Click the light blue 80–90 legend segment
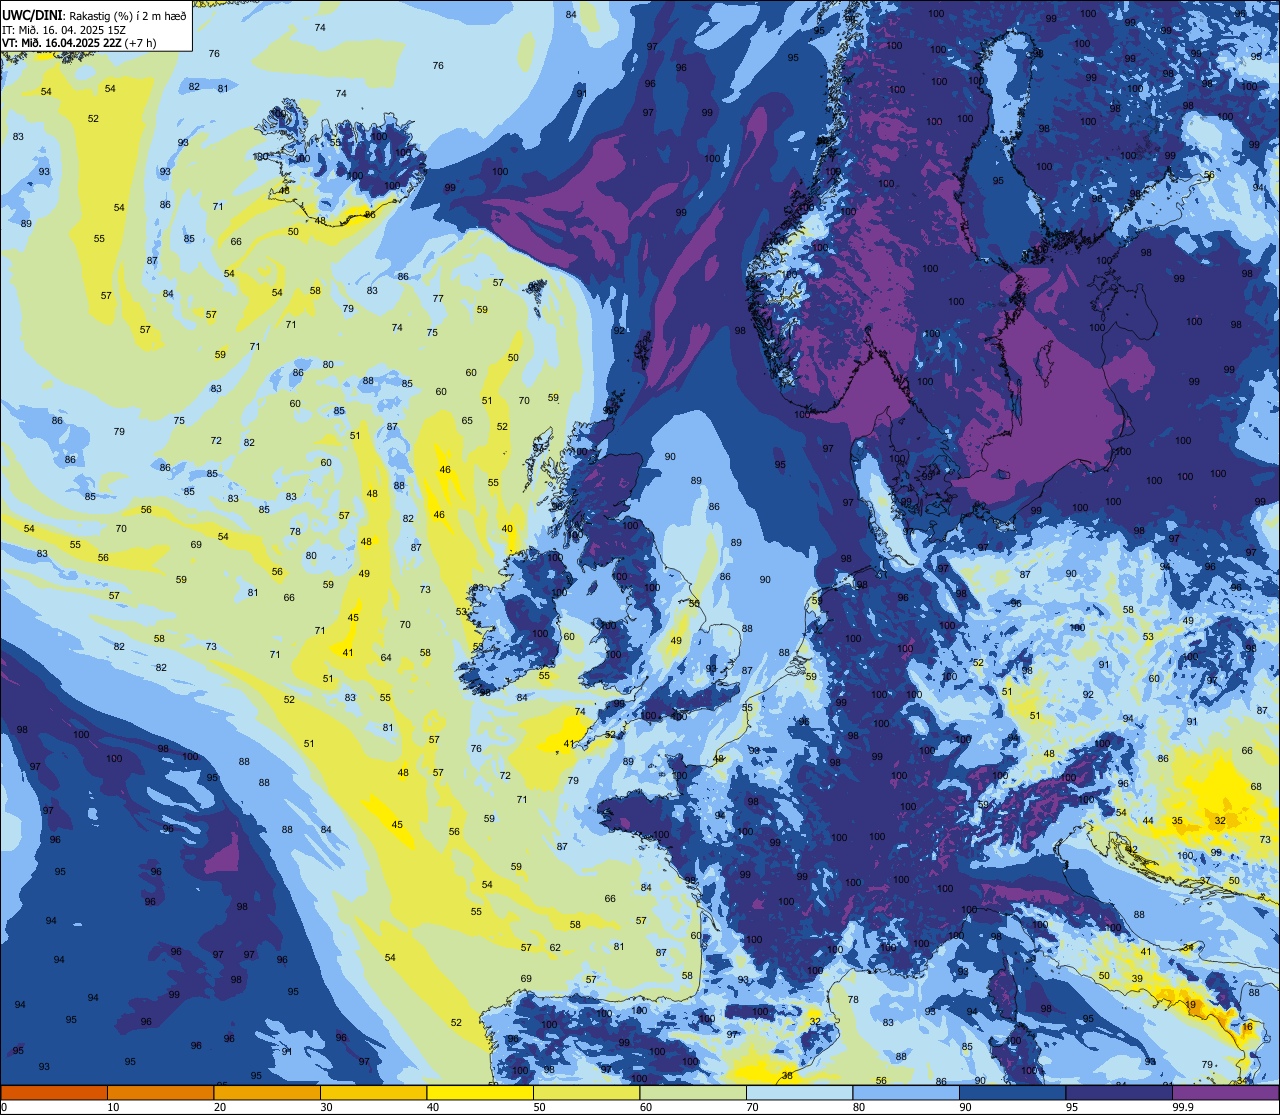1280x1115 pixels. 906,1092
